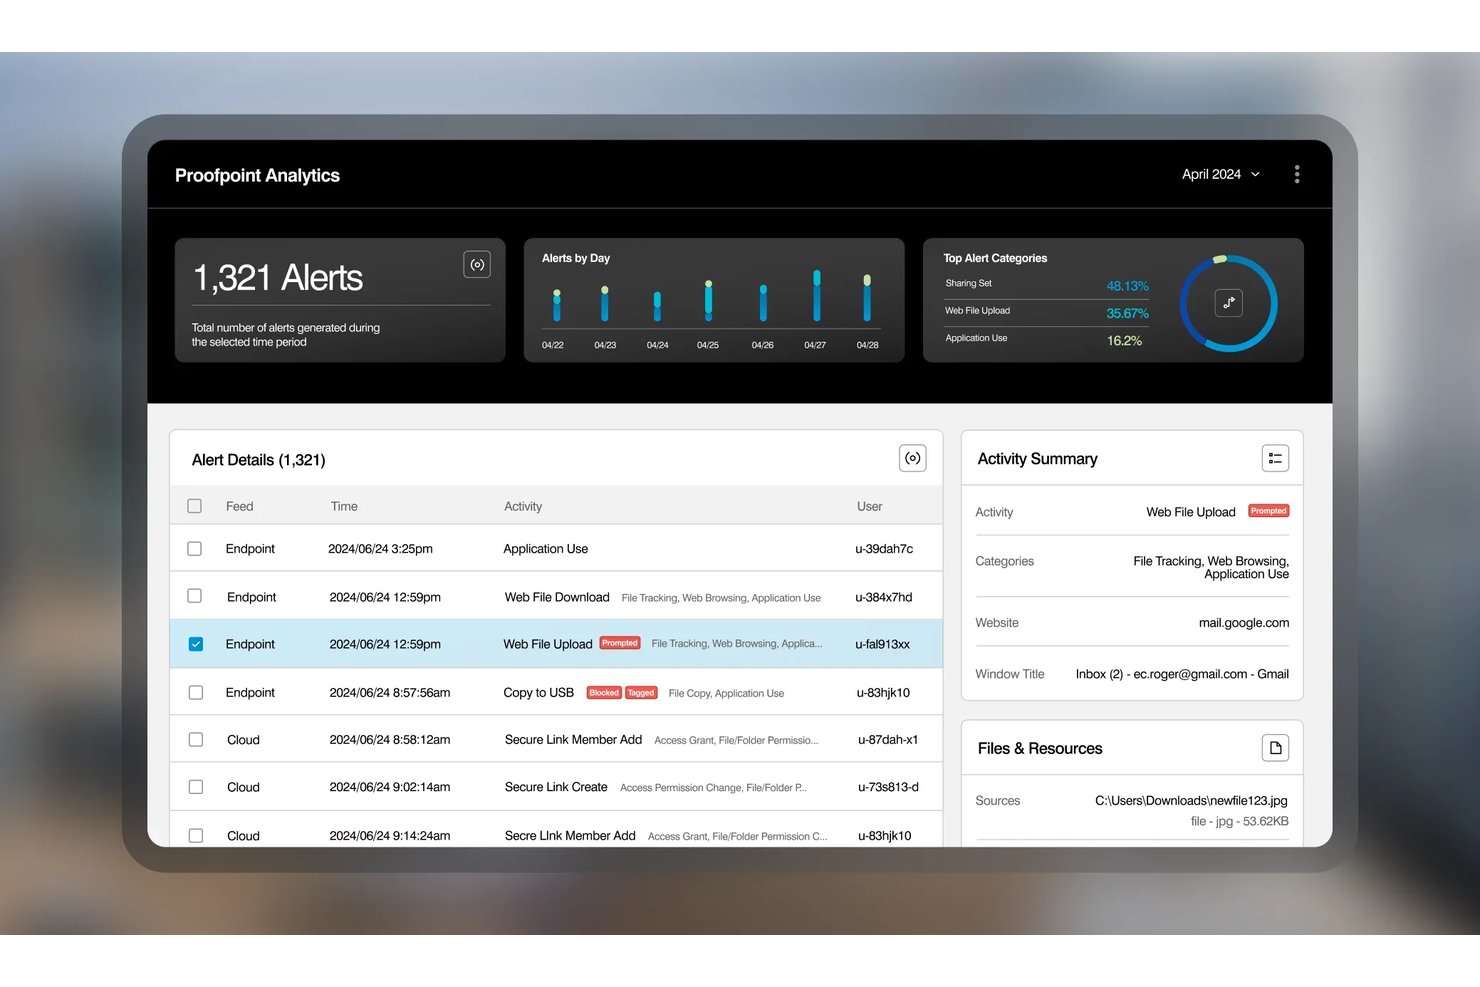Open the April 2024 date dropdown
This screenshot has height=987, width=1480.
click(1221, 174)
